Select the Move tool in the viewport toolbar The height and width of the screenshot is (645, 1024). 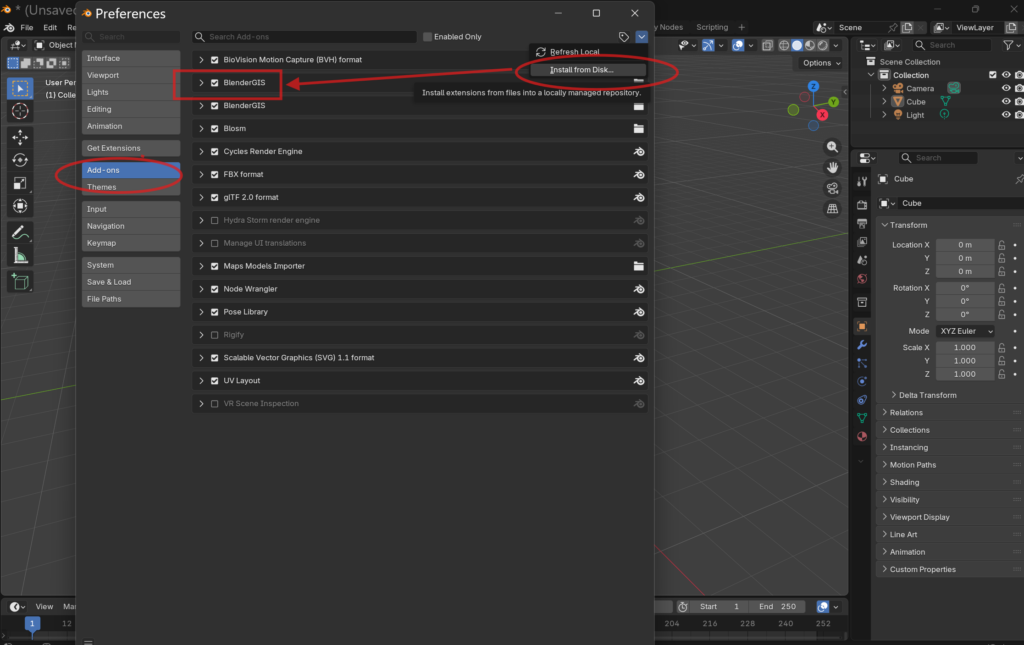tap(20, 136)
